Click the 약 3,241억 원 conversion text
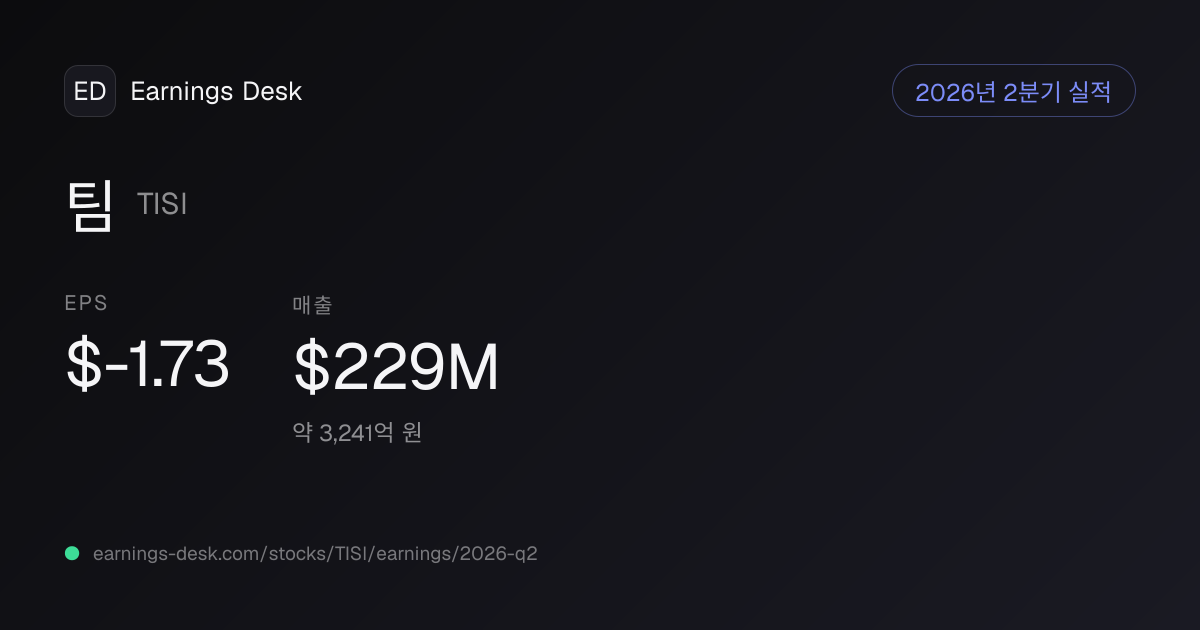 357,432
